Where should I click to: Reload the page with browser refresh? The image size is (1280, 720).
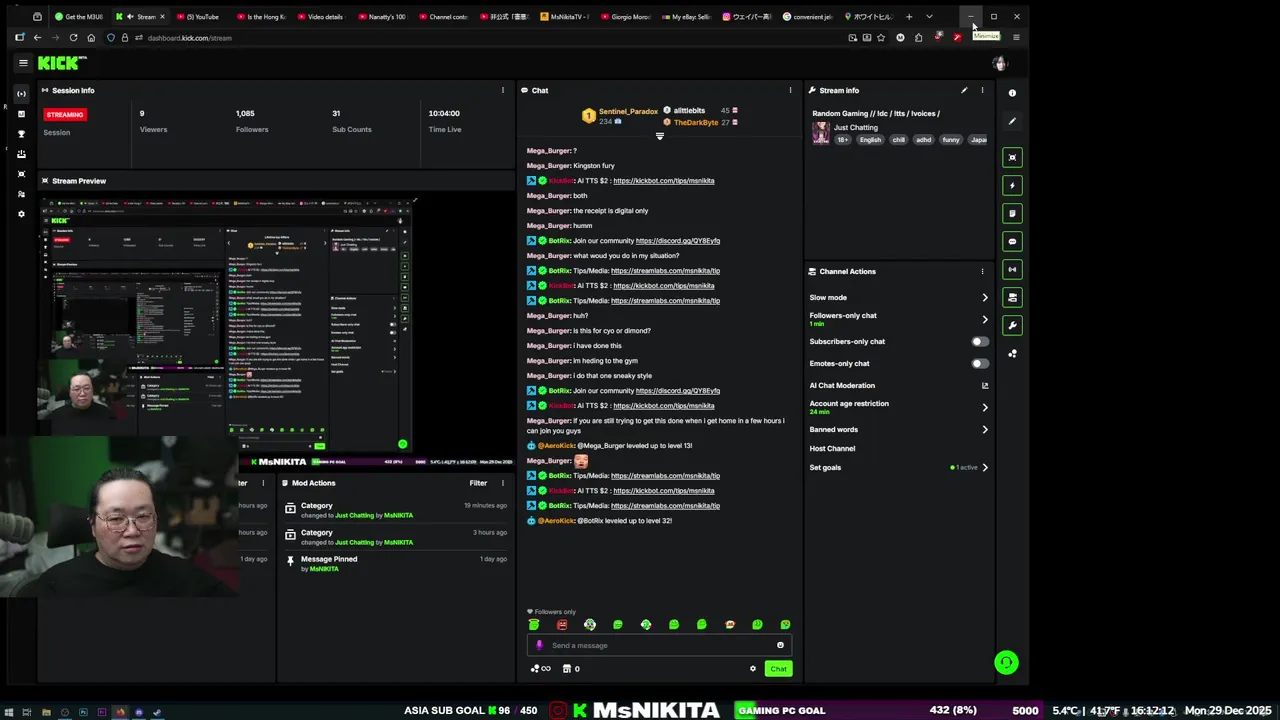point(73,38)
